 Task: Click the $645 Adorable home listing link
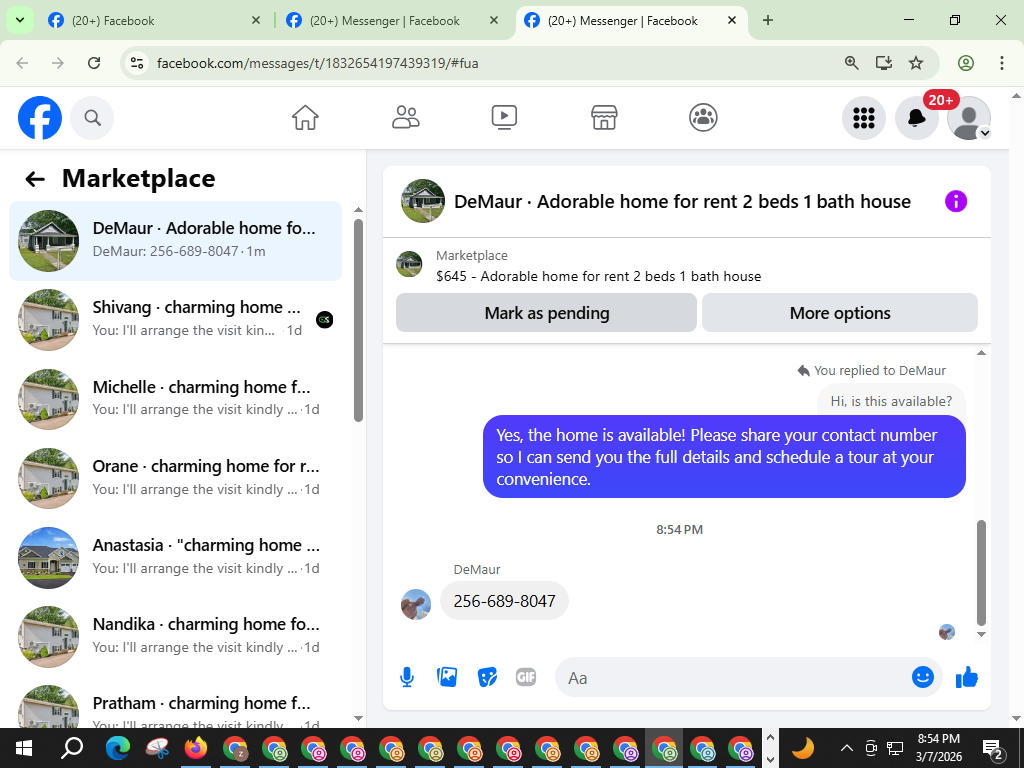coord(598,276)
